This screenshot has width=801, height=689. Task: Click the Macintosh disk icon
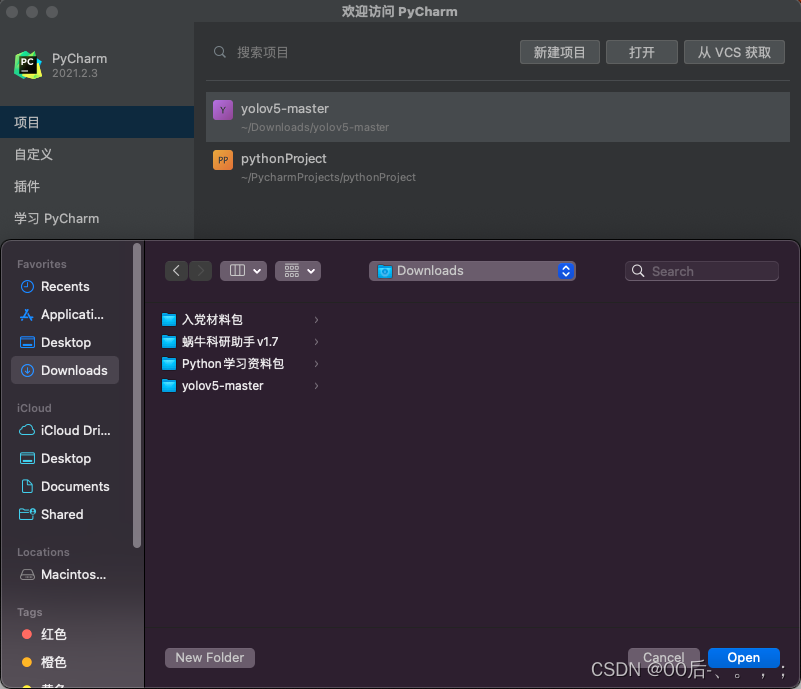(x=27, y=575)
